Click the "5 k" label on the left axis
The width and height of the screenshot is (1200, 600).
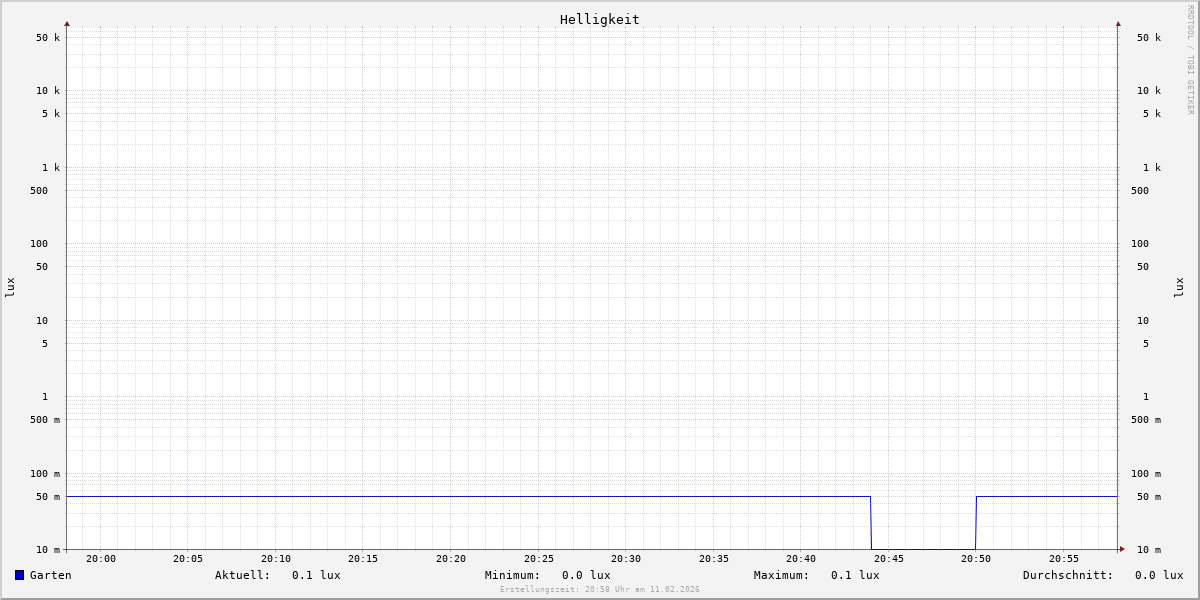tap(51, 114)
